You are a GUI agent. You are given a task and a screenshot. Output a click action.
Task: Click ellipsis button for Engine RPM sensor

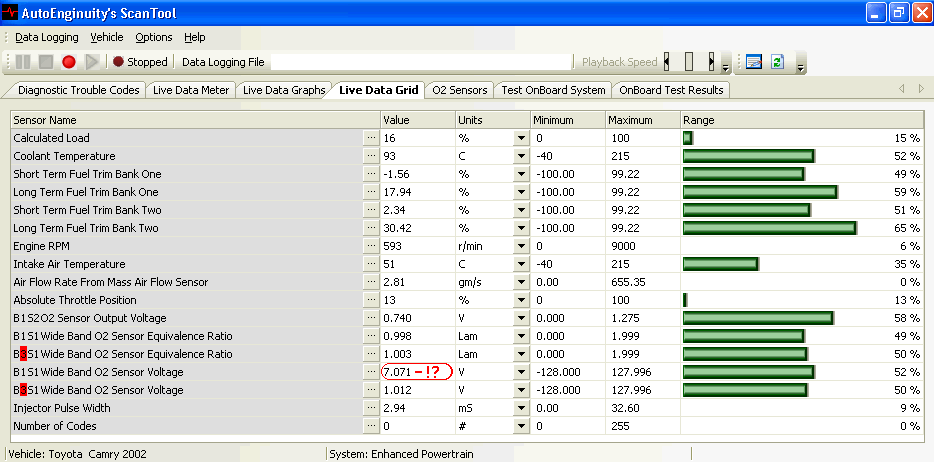click(371, 246)
